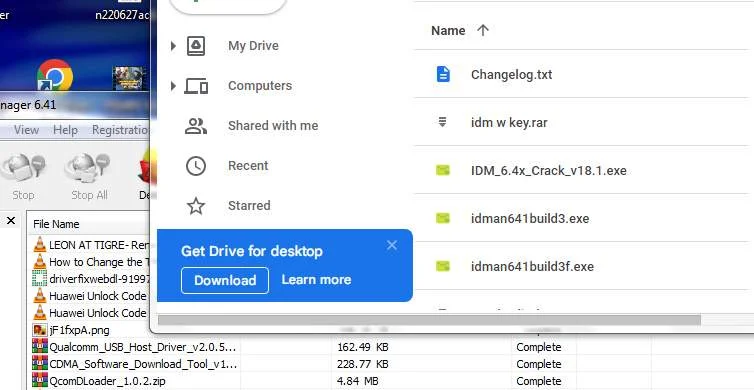Image resolution: width=754 pixels, height=390 pixels.
Task: Open Recent files list
Action: [248, 166]
